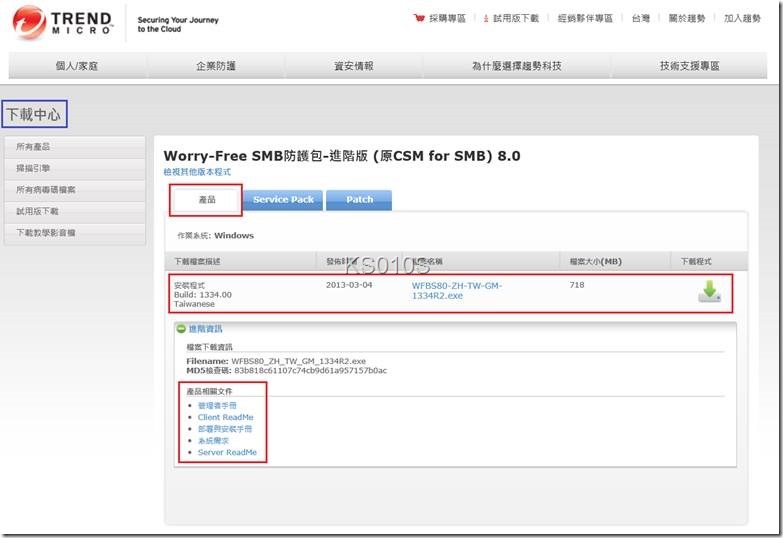The image size is (783, 538).
Task: Open the Client ReadMe document link
Action: 225,417
